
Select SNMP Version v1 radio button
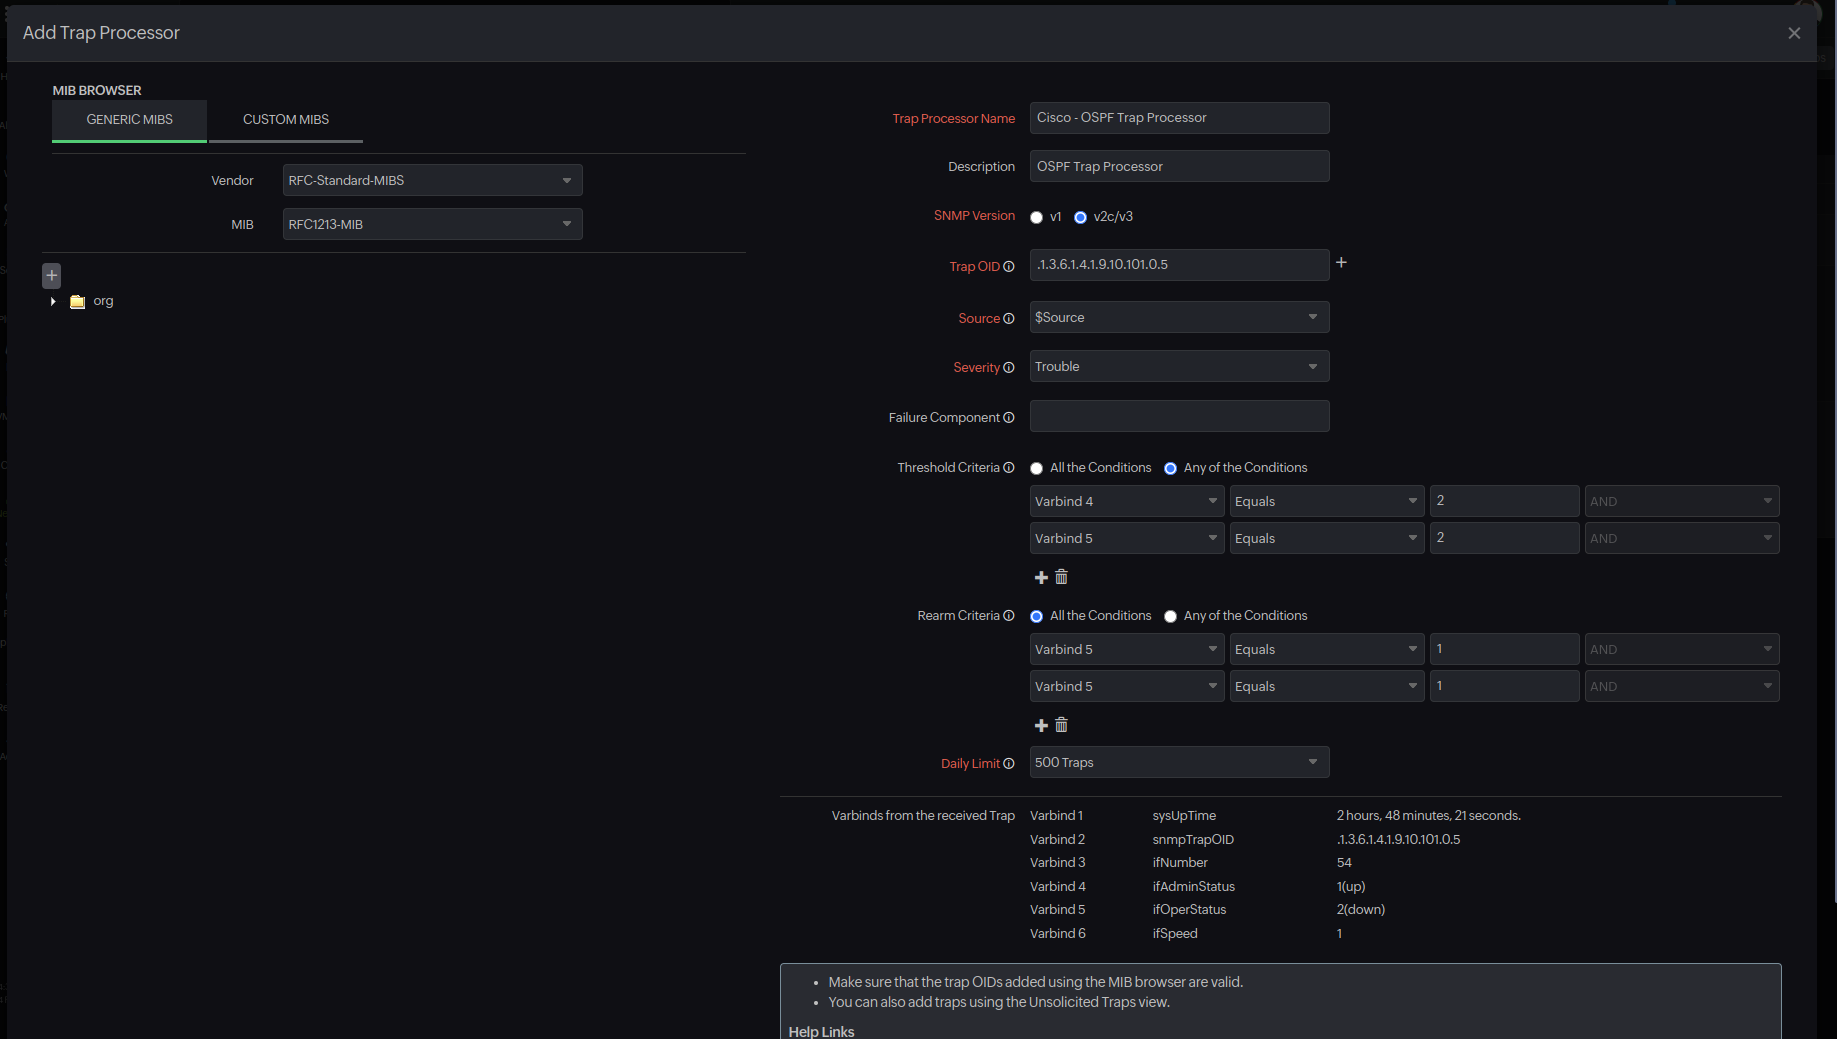[1037, 218]
